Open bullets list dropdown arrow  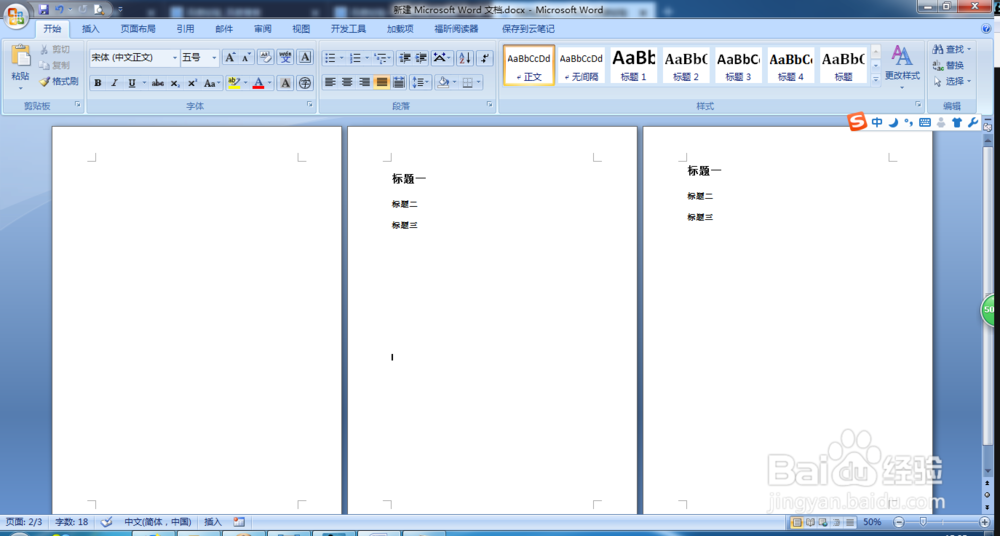tap(341, 58)
